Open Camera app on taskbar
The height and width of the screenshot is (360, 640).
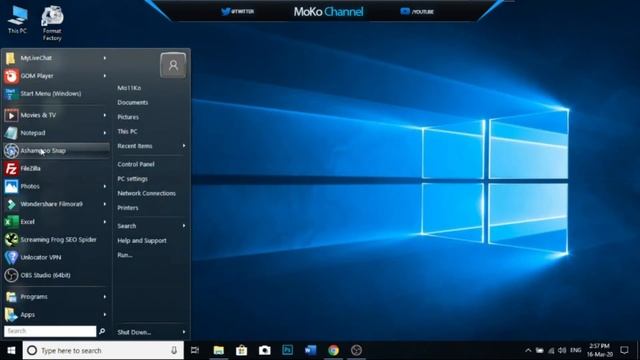(x=264, y=350)
